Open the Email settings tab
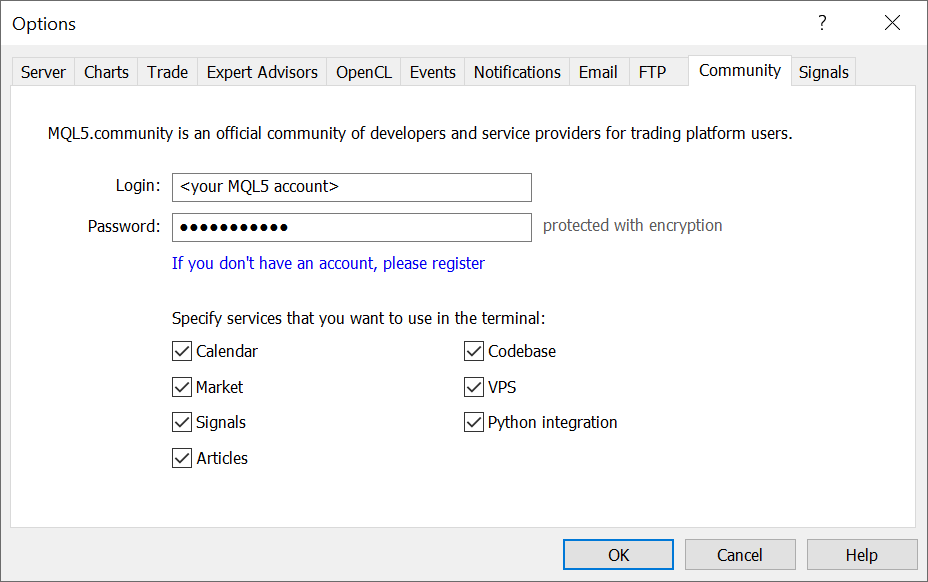 tap(598, 71)
